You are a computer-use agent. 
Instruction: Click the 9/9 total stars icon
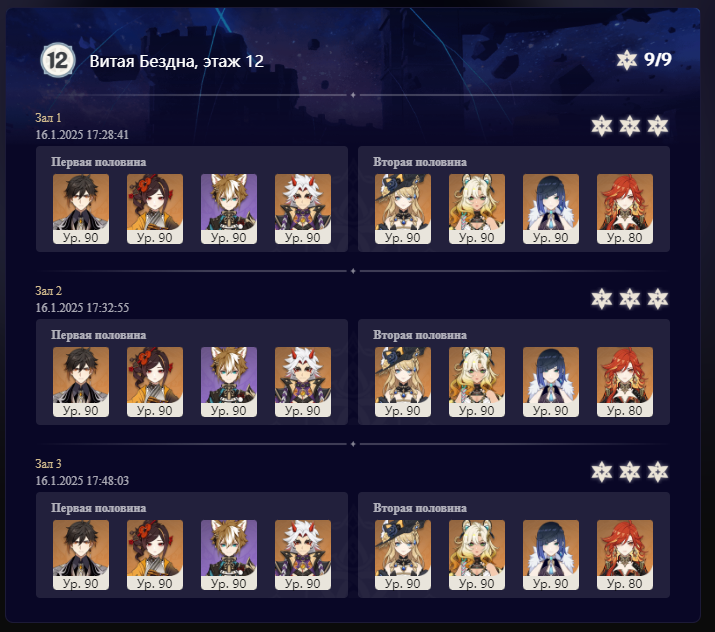point(627,60)
